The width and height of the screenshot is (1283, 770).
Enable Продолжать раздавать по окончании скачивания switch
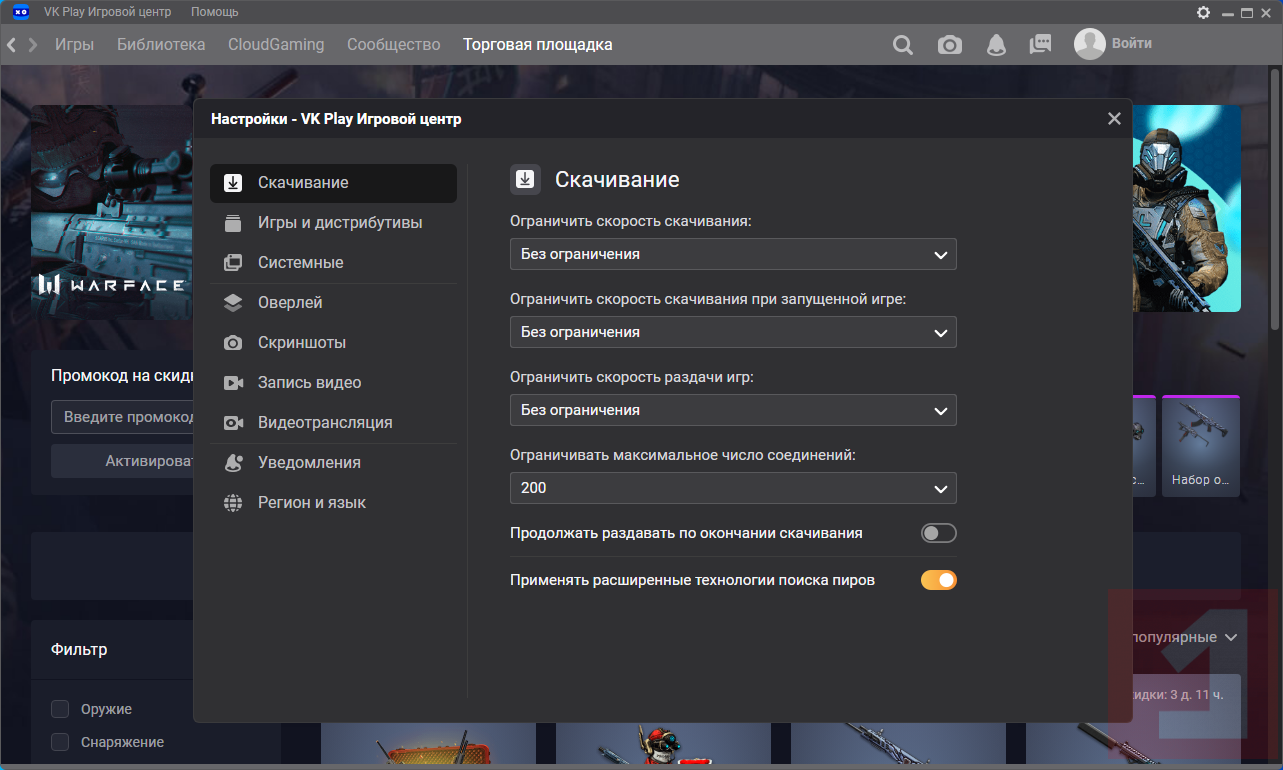(x=939, y=533)
